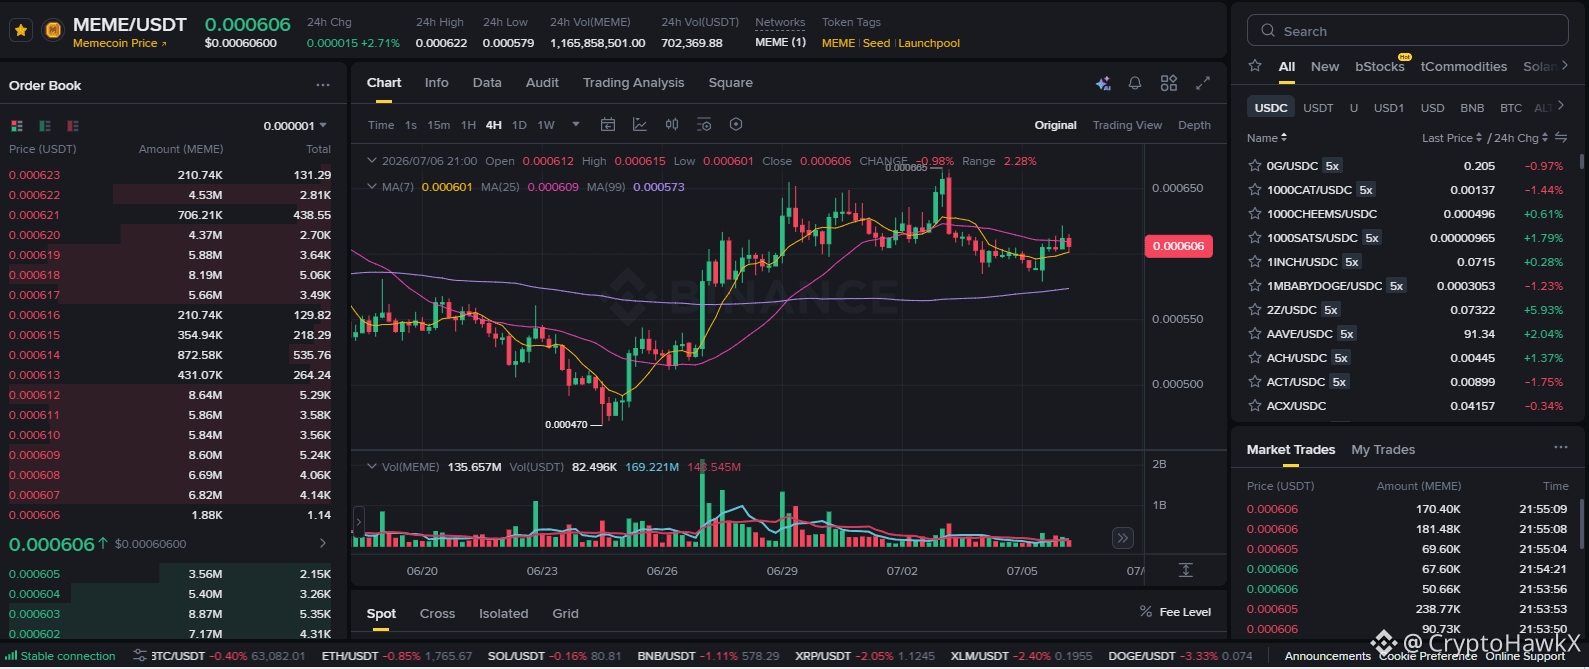This screenshot has height=669, width=1589.
Task: Select the 1s time interval
Action: (411, 126)
